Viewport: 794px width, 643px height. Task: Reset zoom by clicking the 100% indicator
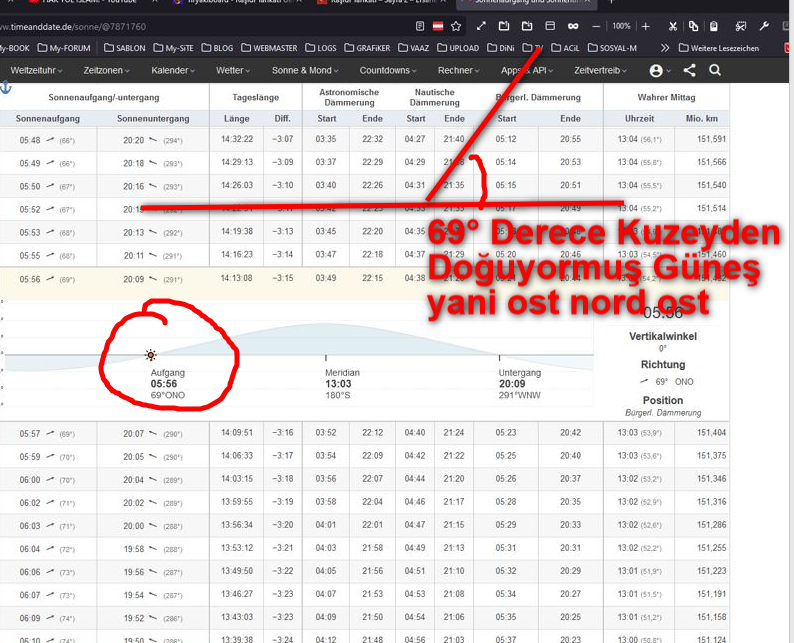[621, 26]
